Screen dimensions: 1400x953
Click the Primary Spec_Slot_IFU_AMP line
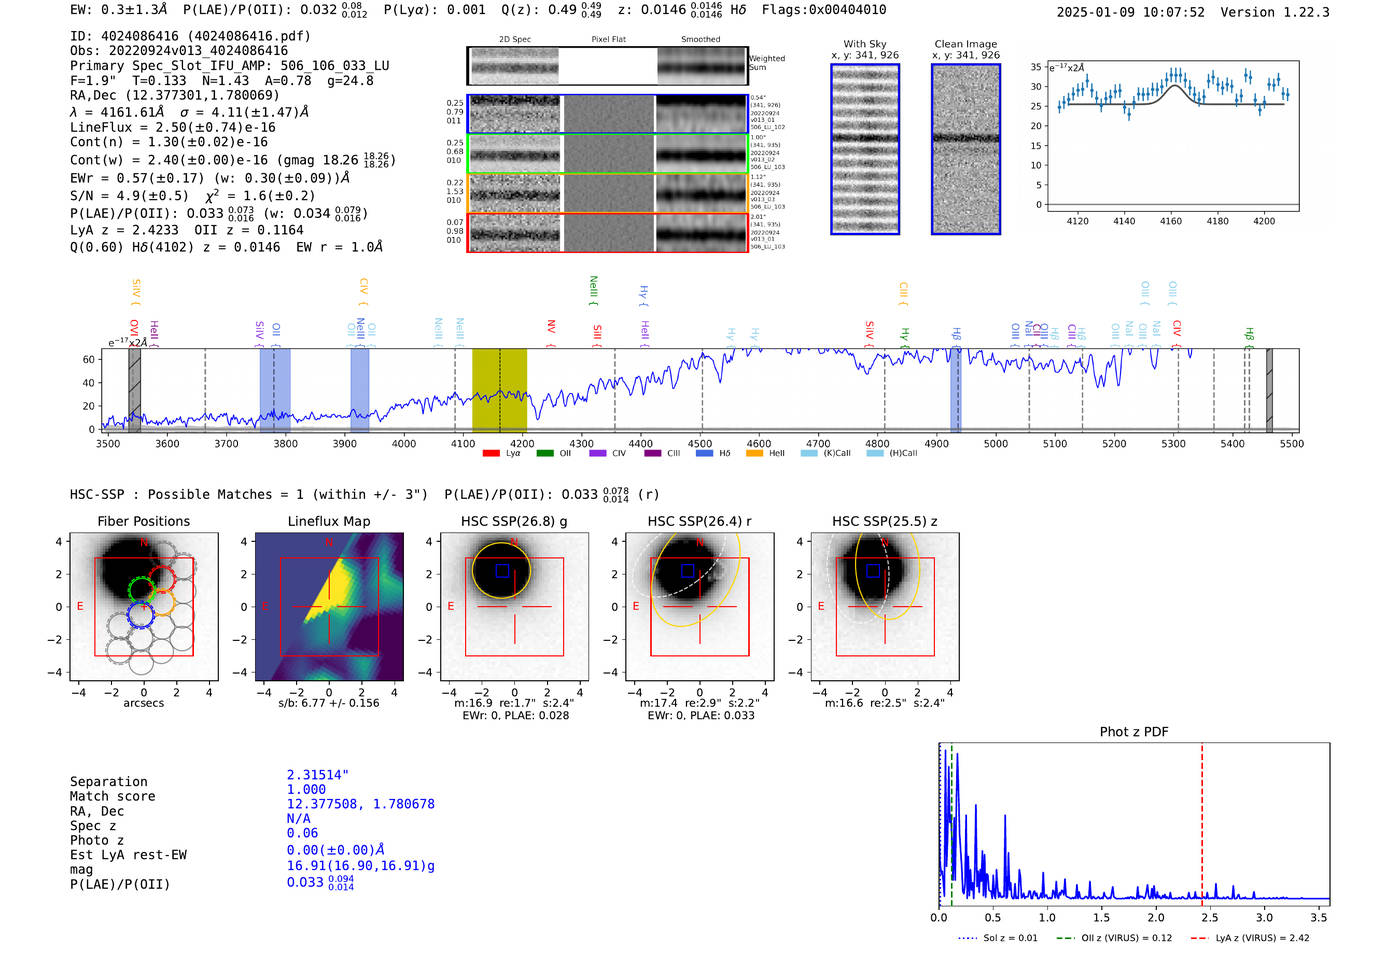click(x=229, y=65)
